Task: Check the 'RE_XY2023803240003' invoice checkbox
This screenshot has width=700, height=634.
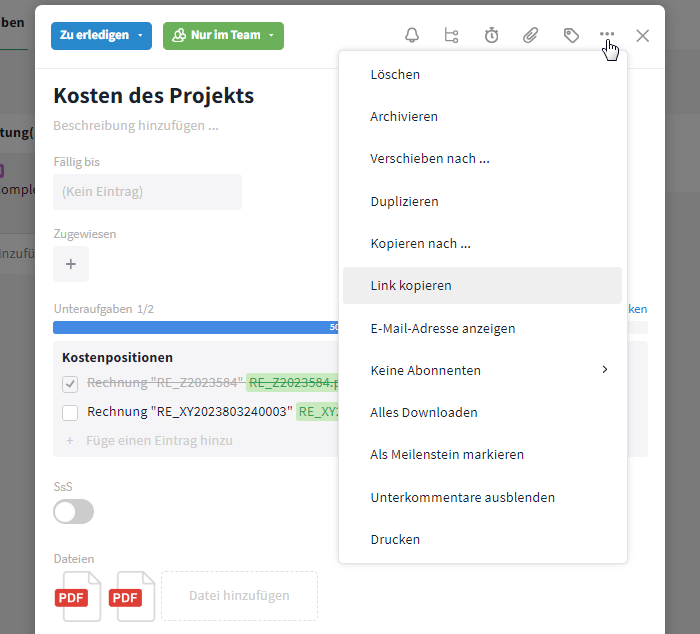Action: coord(70,413)
